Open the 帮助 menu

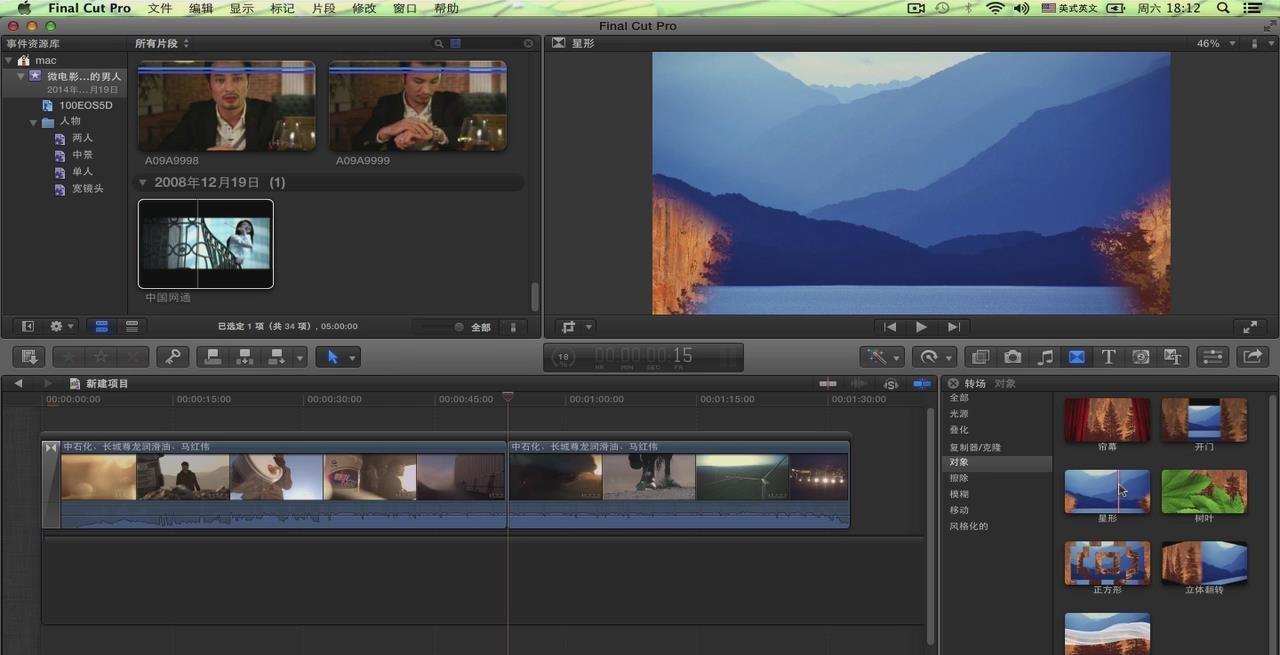(446, 8)
